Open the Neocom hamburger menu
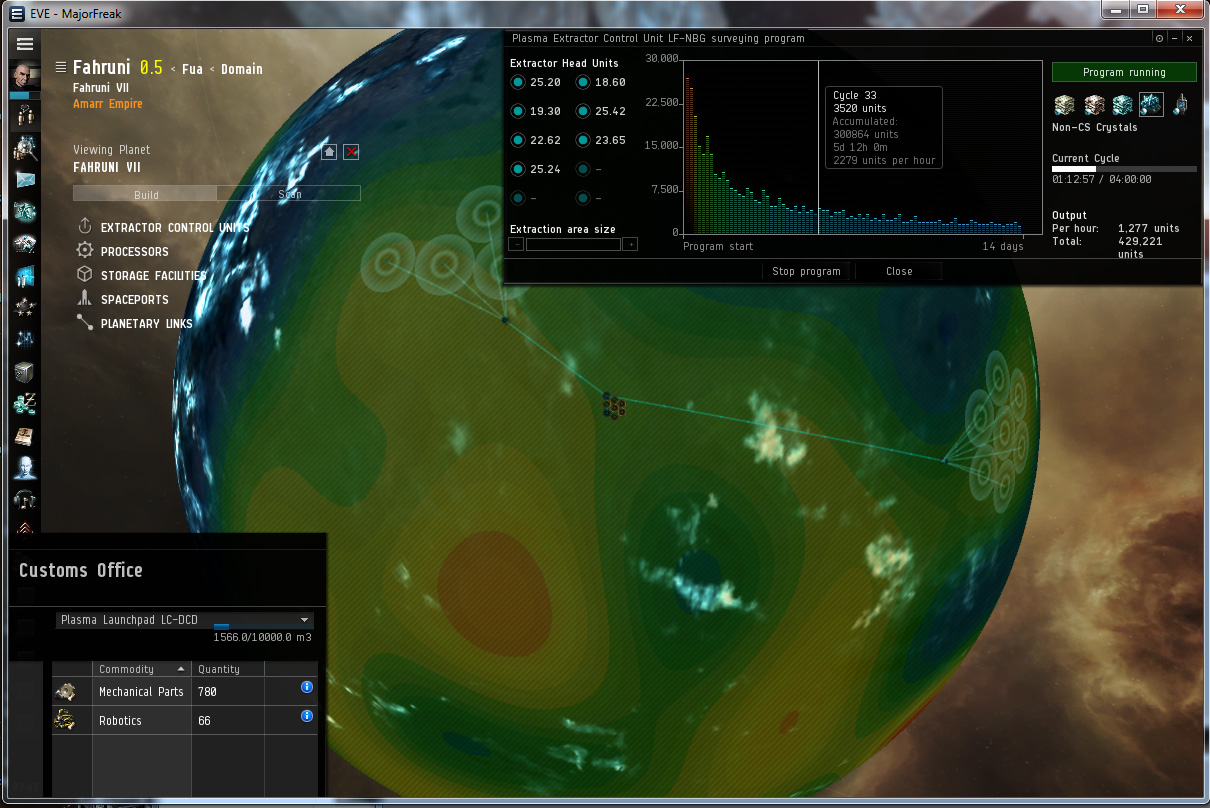The width and height of the screenshot is (1210, 808). tap(25, 44)
